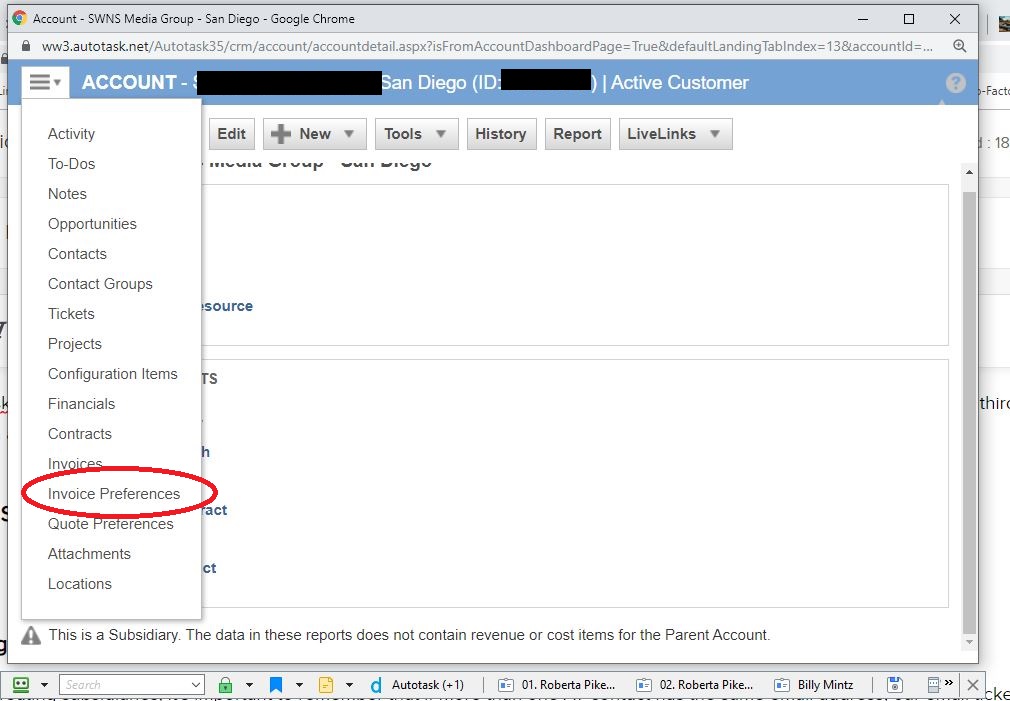1010x701 pixels.
Task: Choose Quote Preferences menu item
Action: pyautogui.click(x=111, y=524)
